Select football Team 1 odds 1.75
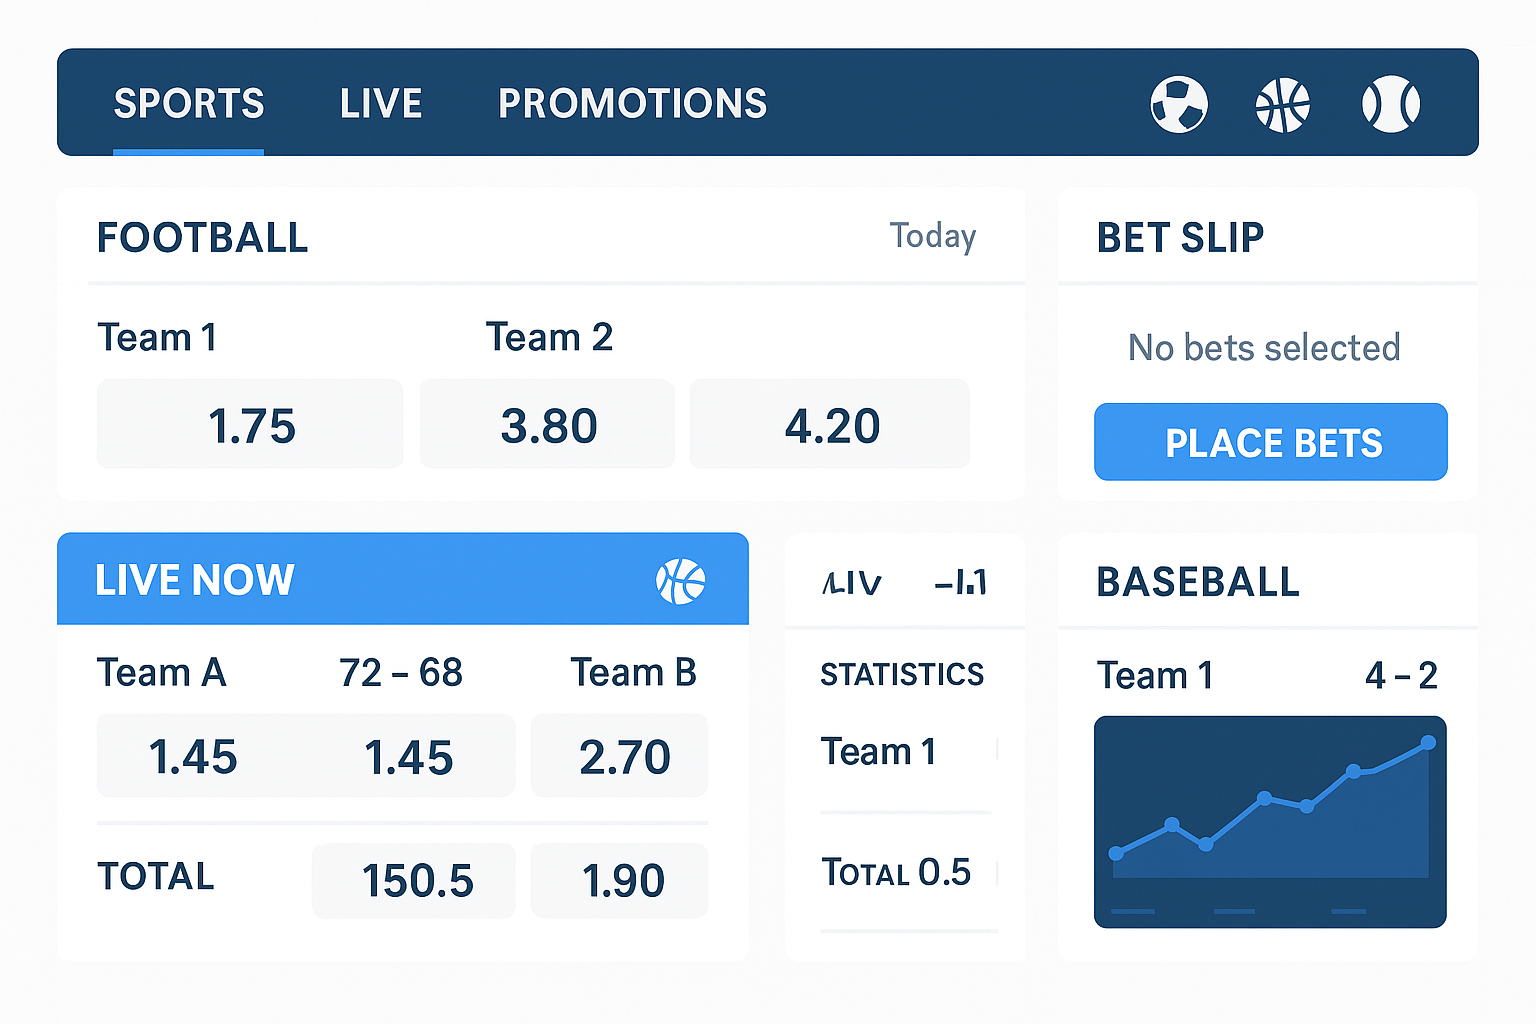1536x1024 pixels. (x=250, y=424)
